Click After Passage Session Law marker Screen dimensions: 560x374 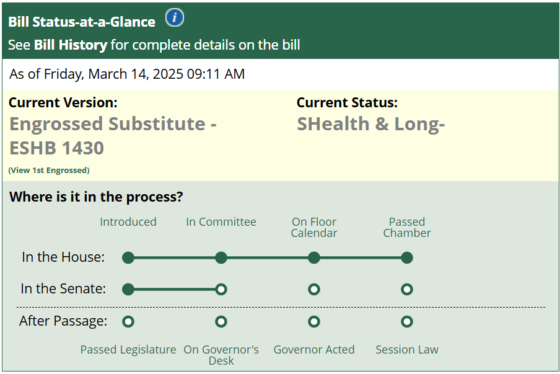407,321
